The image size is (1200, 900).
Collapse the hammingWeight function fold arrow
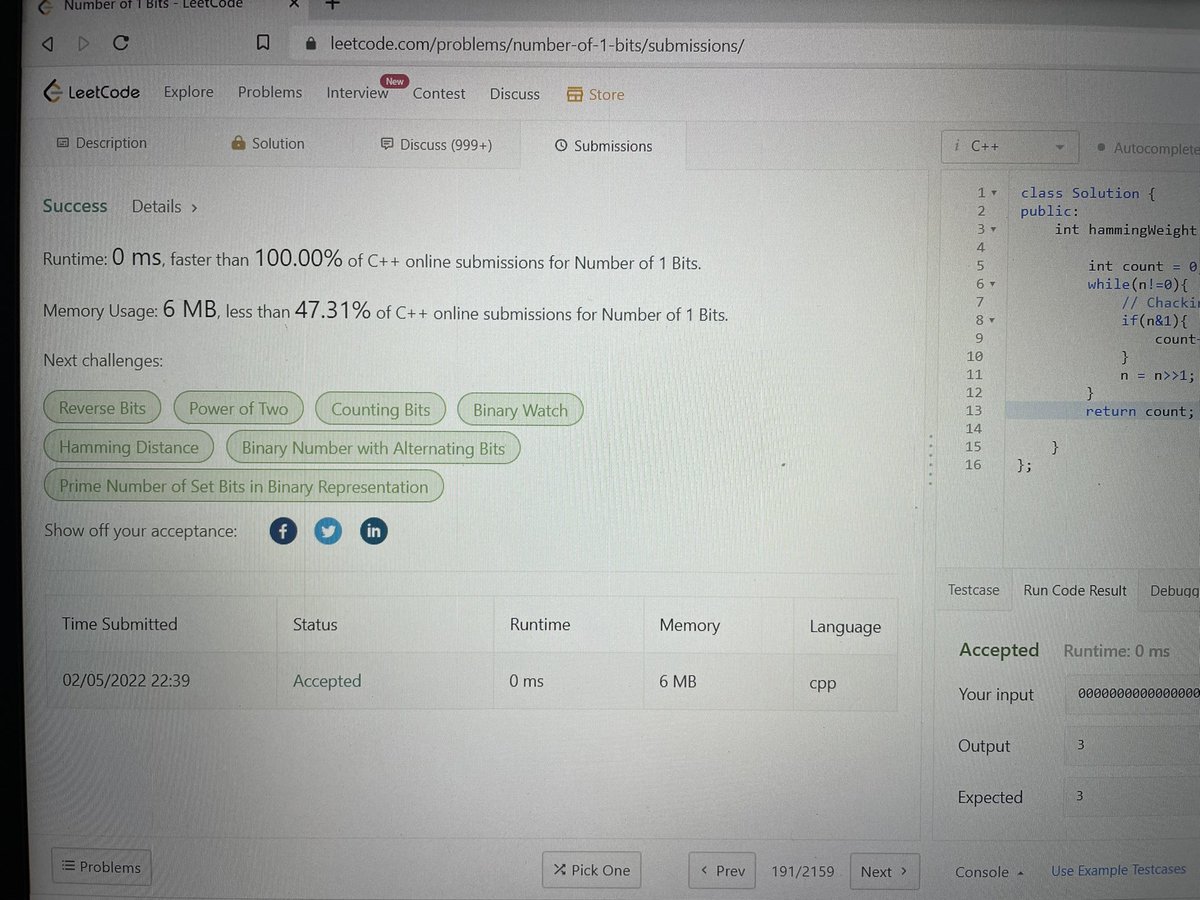point(993,229)
